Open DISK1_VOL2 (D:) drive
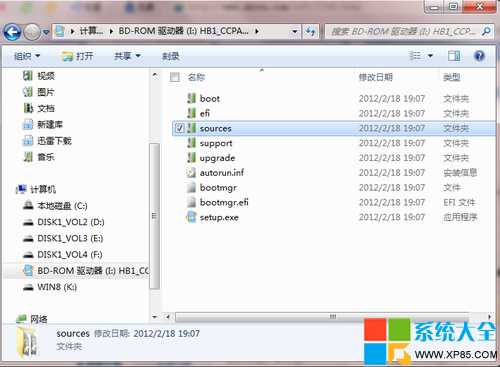Viewport: 500px width, 367px height. tap(63, 222)
